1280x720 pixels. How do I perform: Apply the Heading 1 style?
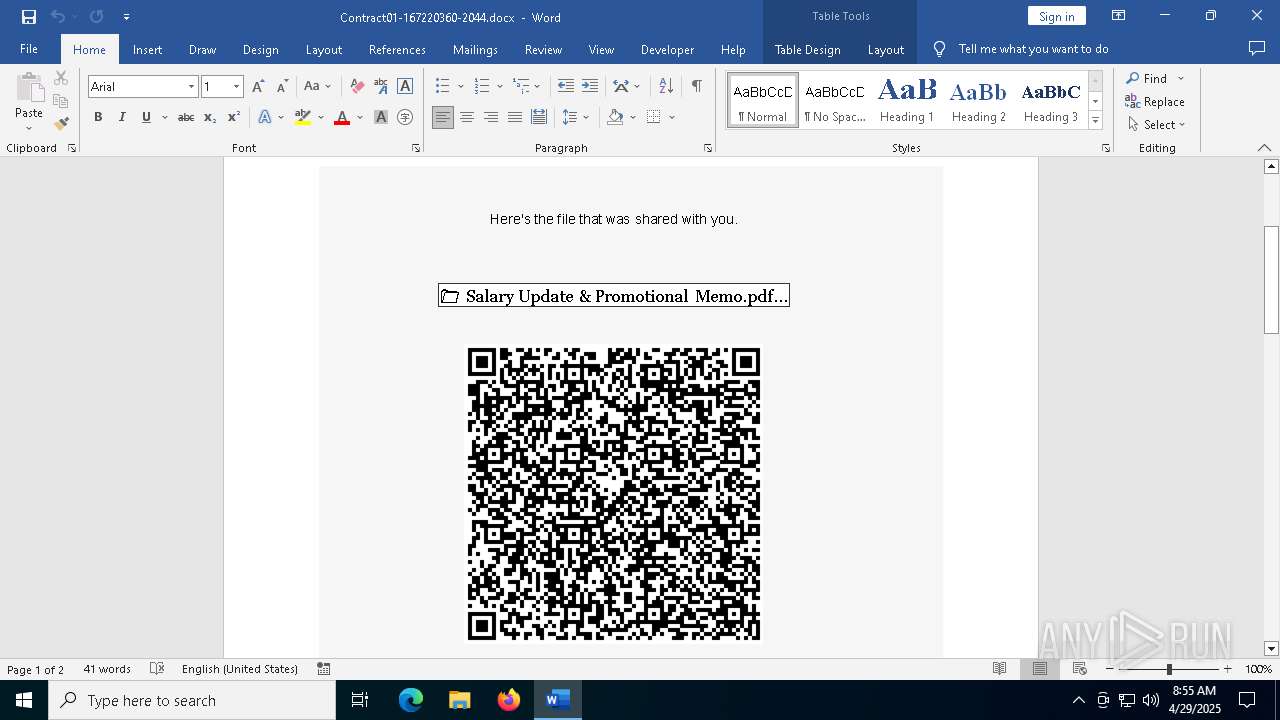tap(907, 100)
